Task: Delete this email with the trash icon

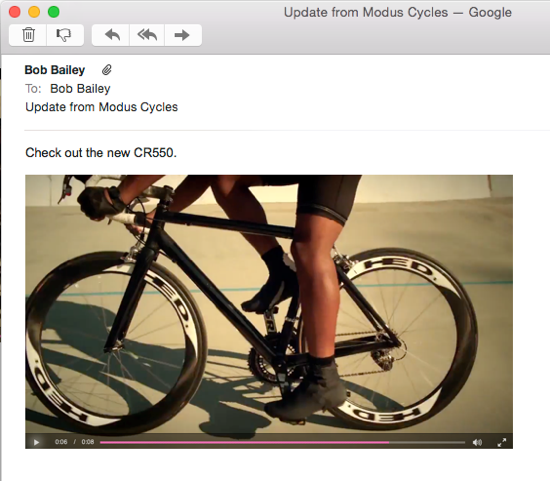Action: pos(28,35)
